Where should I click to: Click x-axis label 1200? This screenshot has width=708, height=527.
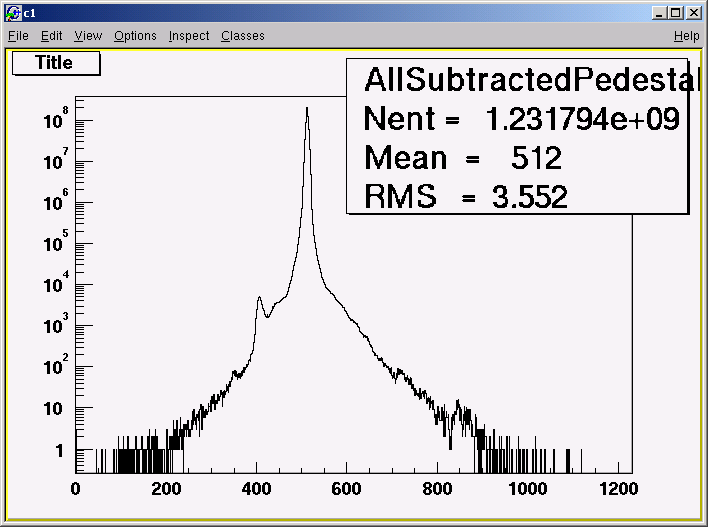click(619, 489)
